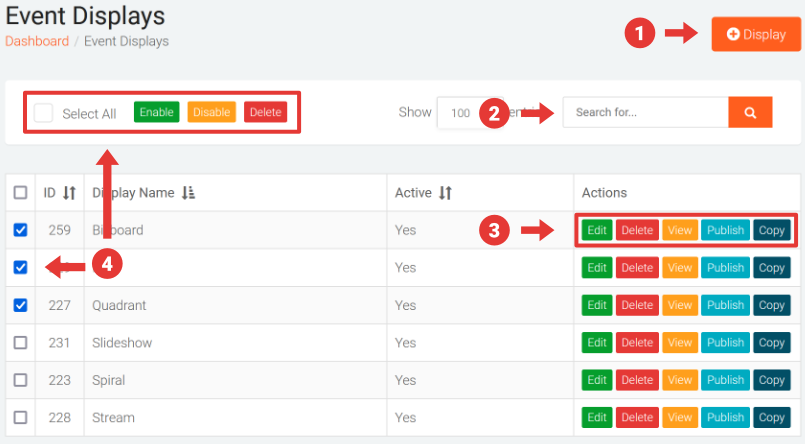The image size is (805, 444).
Task: Uncheck the checkbox for row 259
Action: click(21, 230)
